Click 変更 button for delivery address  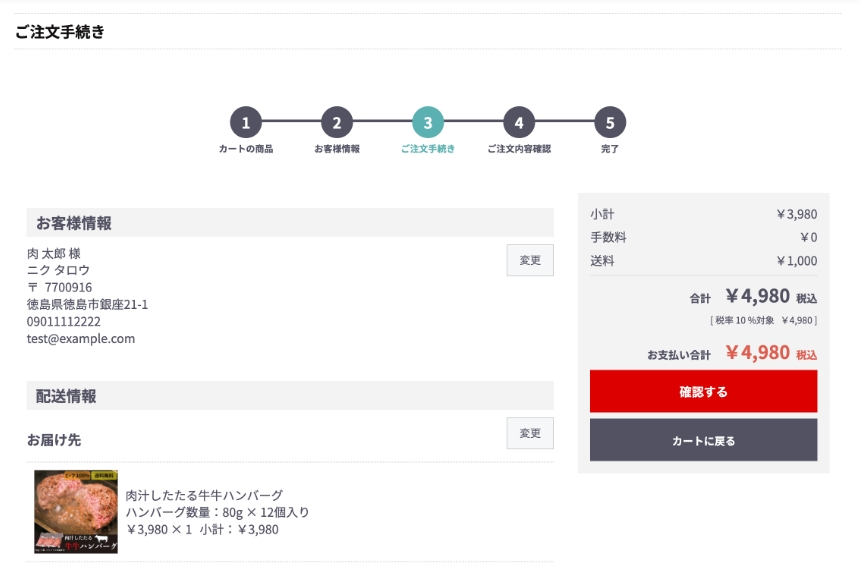point(530,433)
